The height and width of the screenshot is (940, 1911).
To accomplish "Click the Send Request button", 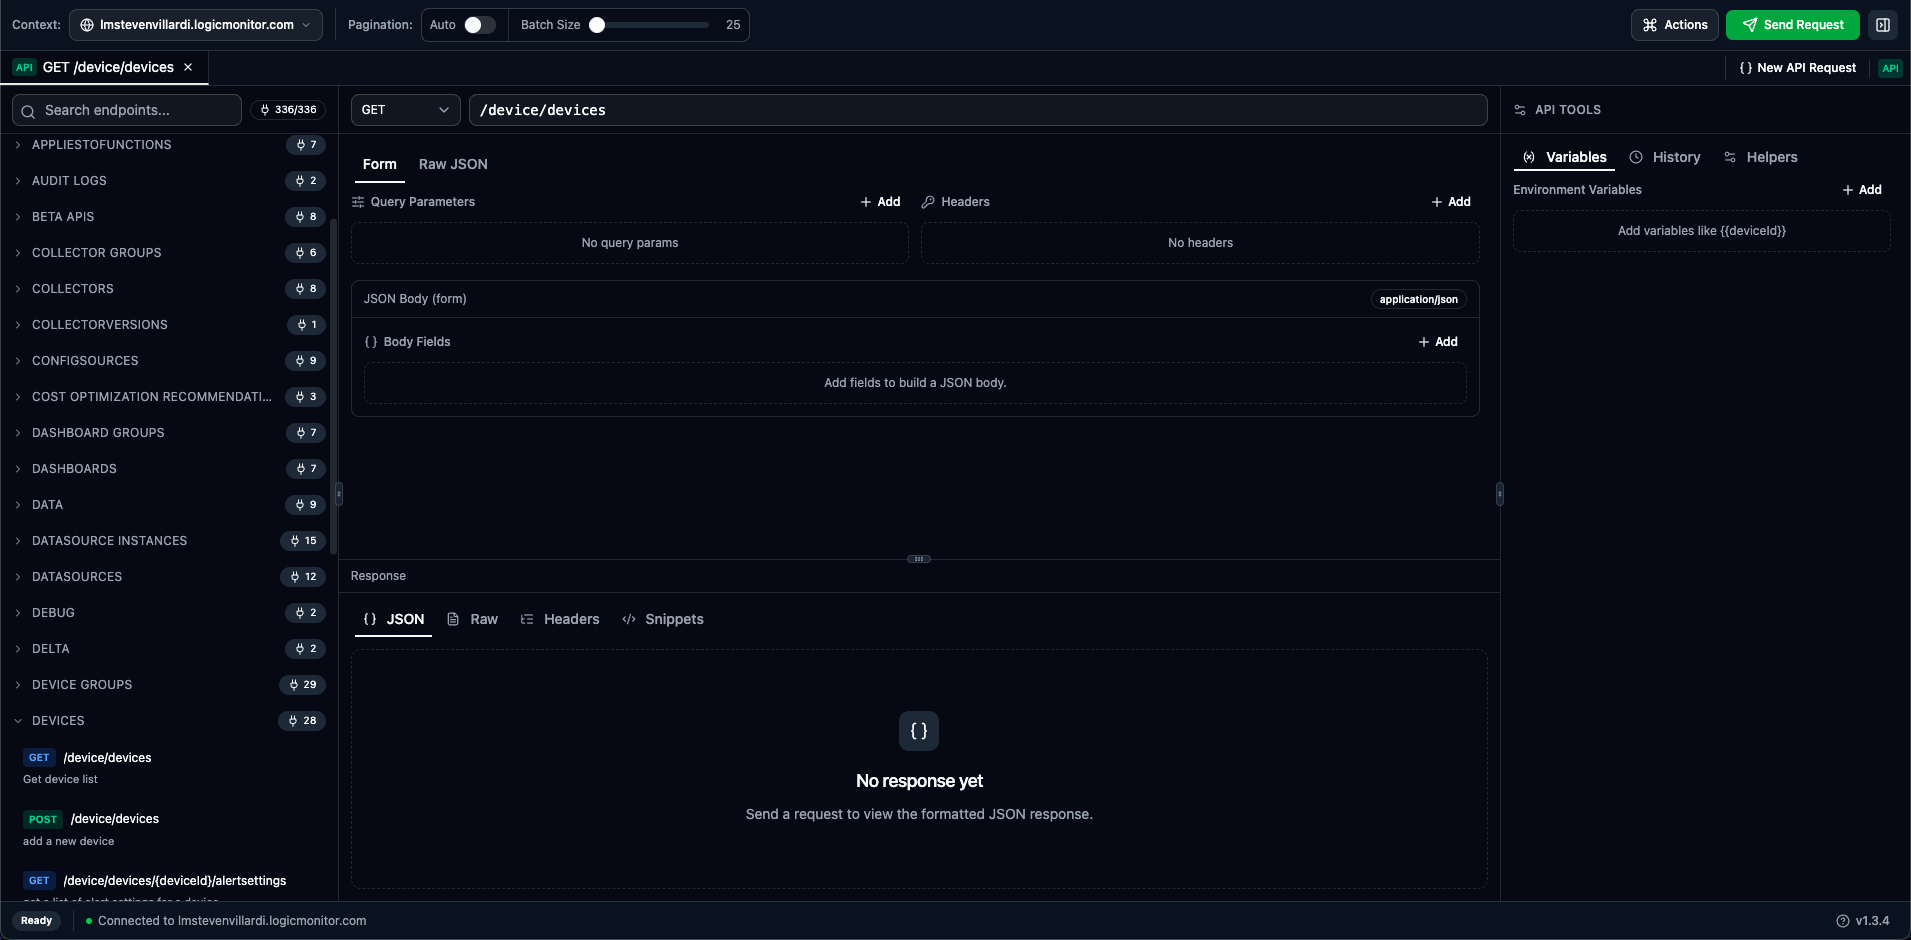I will click(x=1791, y=24).
